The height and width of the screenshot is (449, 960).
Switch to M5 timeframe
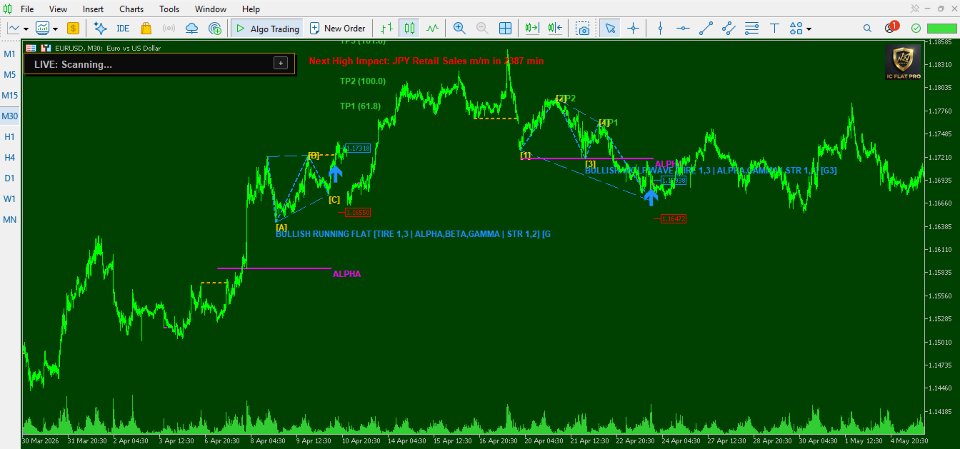coord(10,75)
